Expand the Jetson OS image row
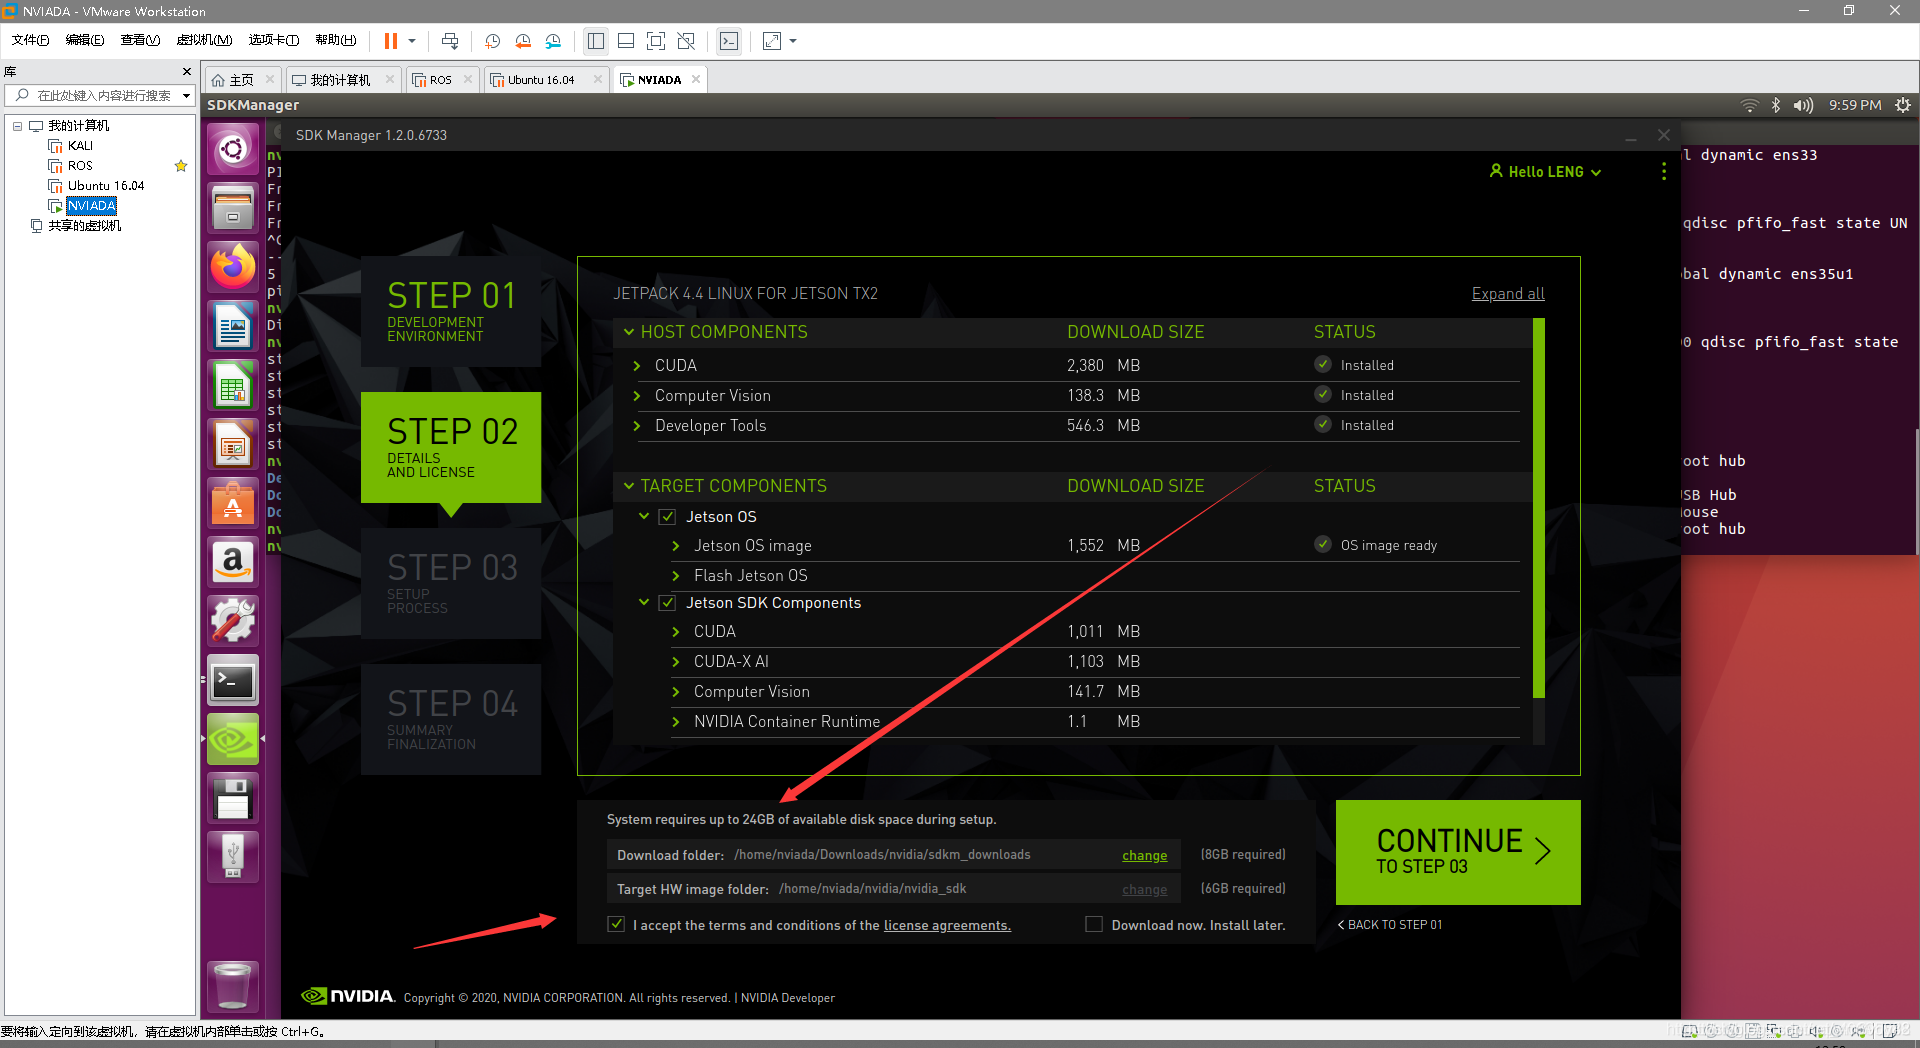Screen dimensions: 1920x1048 676,546
